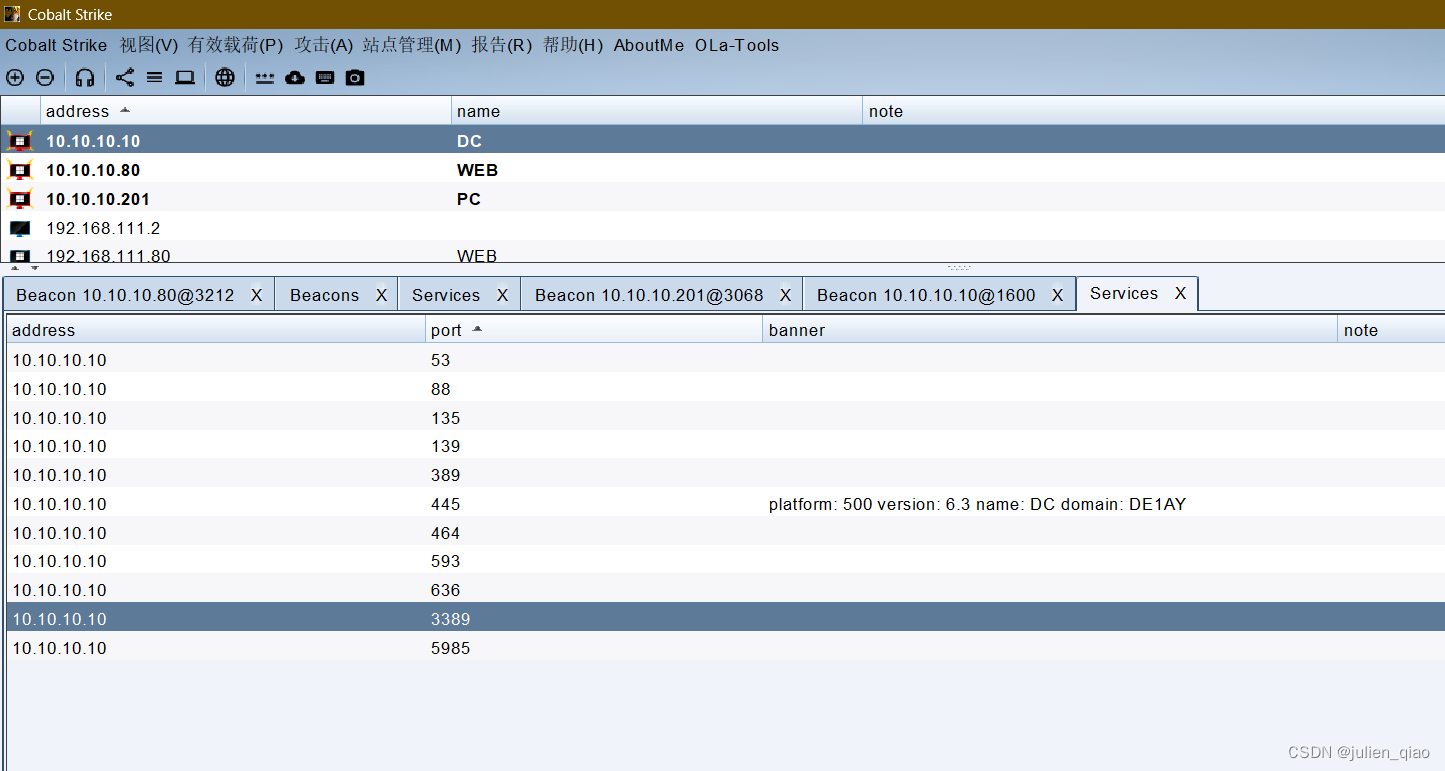
Task: Select target 10.10.10.80 row
Action: tap(722, 170)
